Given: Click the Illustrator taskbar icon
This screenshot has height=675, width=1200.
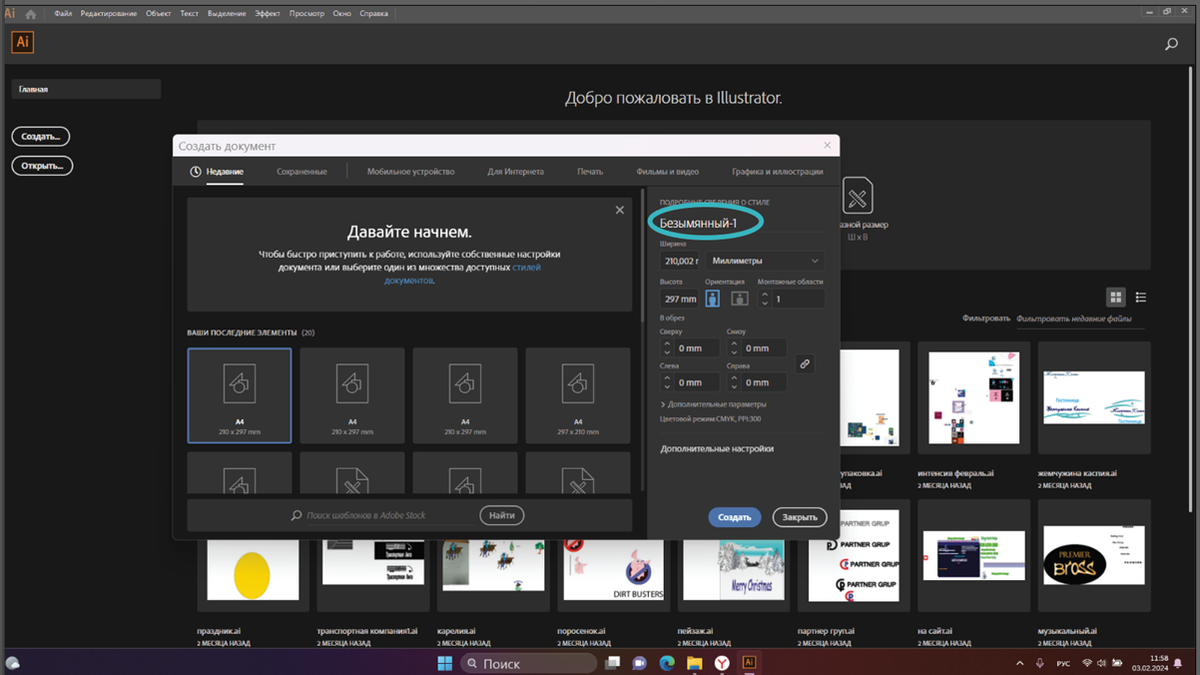Looking at the screenshot, I should 748,663.
